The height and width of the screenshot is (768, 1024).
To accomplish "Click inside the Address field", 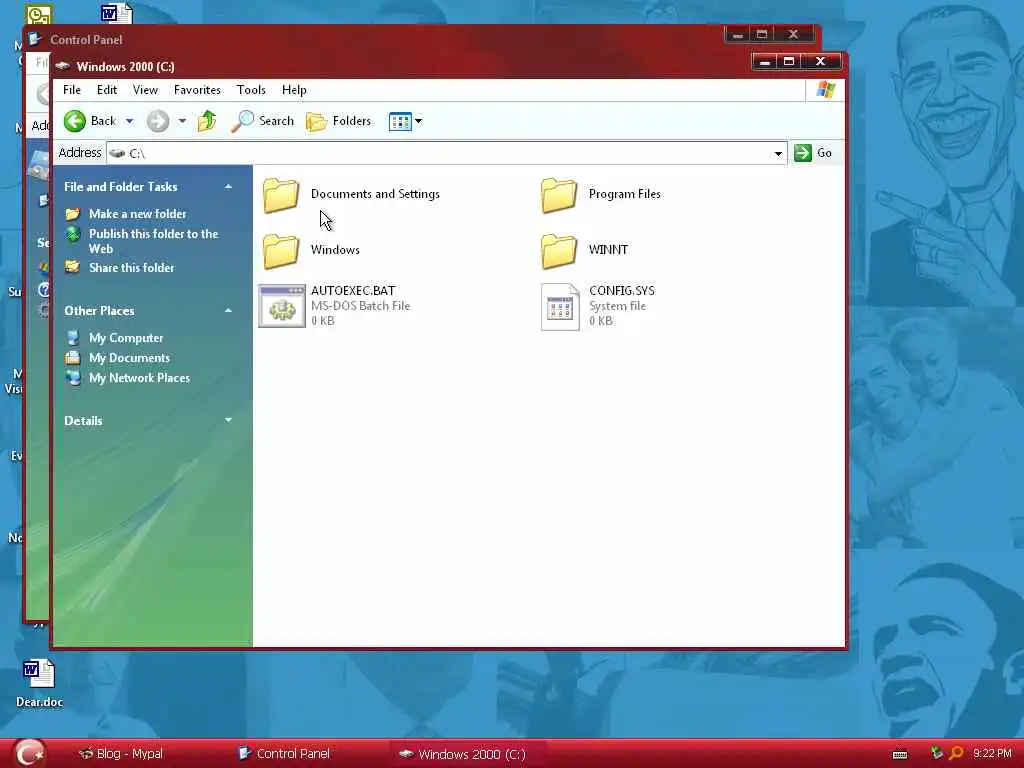I will [447, 153].
